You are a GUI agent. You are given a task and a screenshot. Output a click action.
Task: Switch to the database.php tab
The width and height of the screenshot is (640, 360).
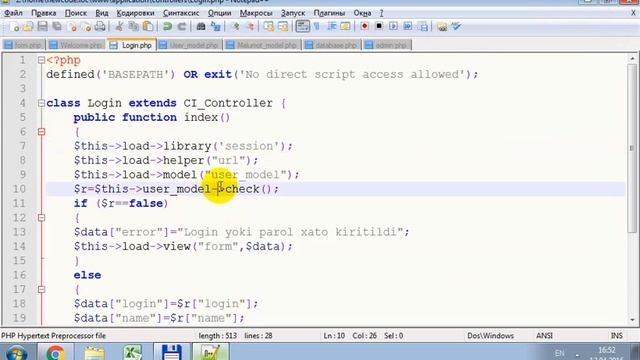[x=332, y=45]
